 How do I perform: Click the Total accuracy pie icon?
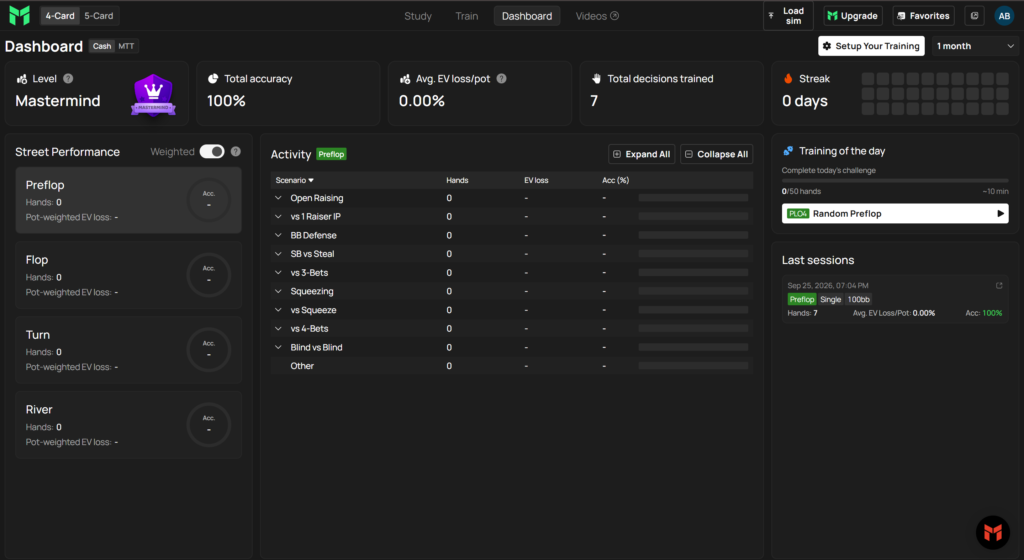(213, 78)
